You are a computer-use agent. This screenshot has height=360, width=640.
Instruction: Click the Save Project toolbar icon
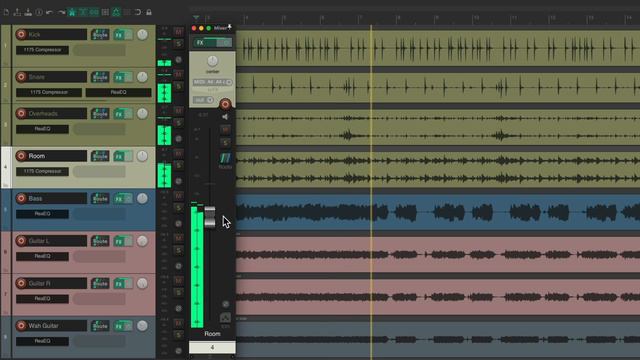coord(28,12)
